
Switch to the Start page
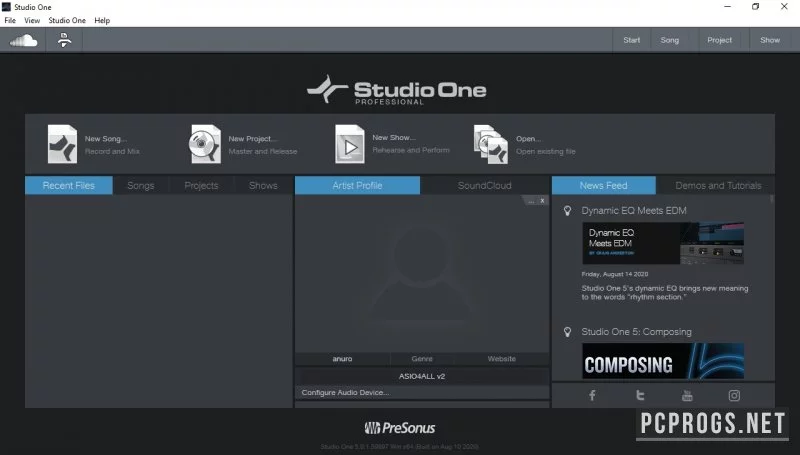pyautogui.click(x=632, y=40)
